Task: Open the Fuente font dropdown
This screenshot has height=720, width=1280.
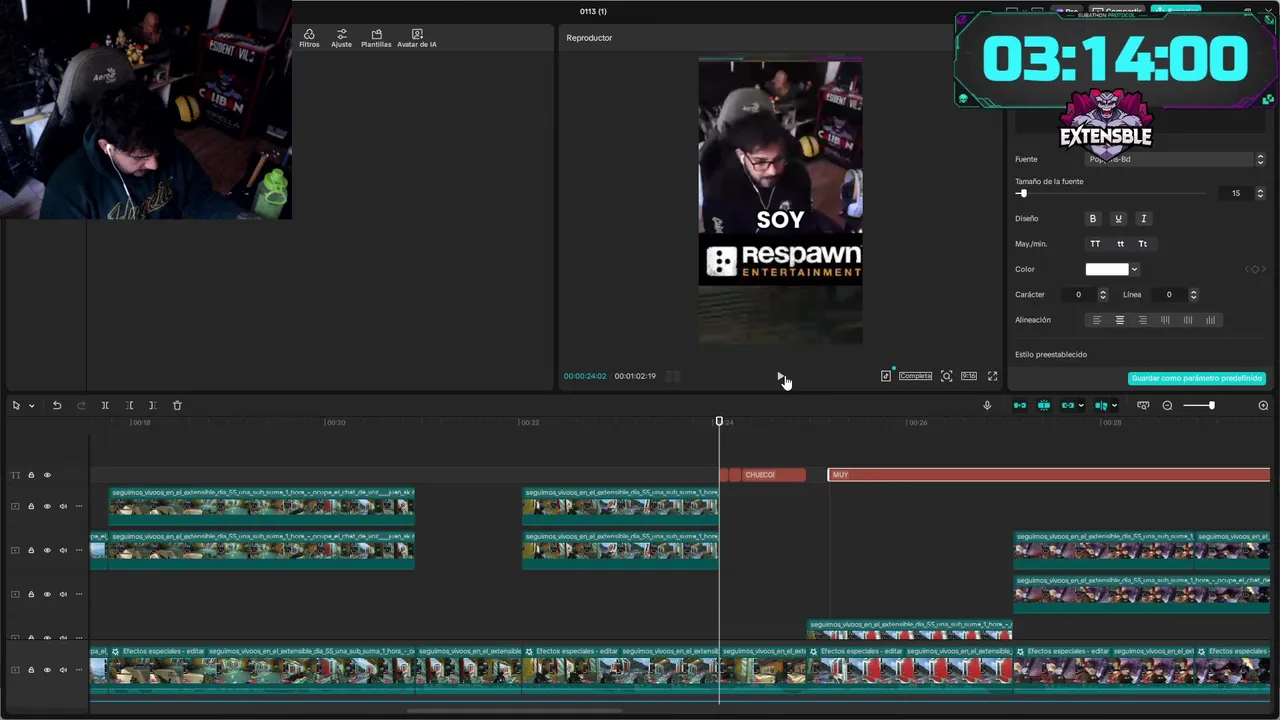Action: click(1175, 159)
